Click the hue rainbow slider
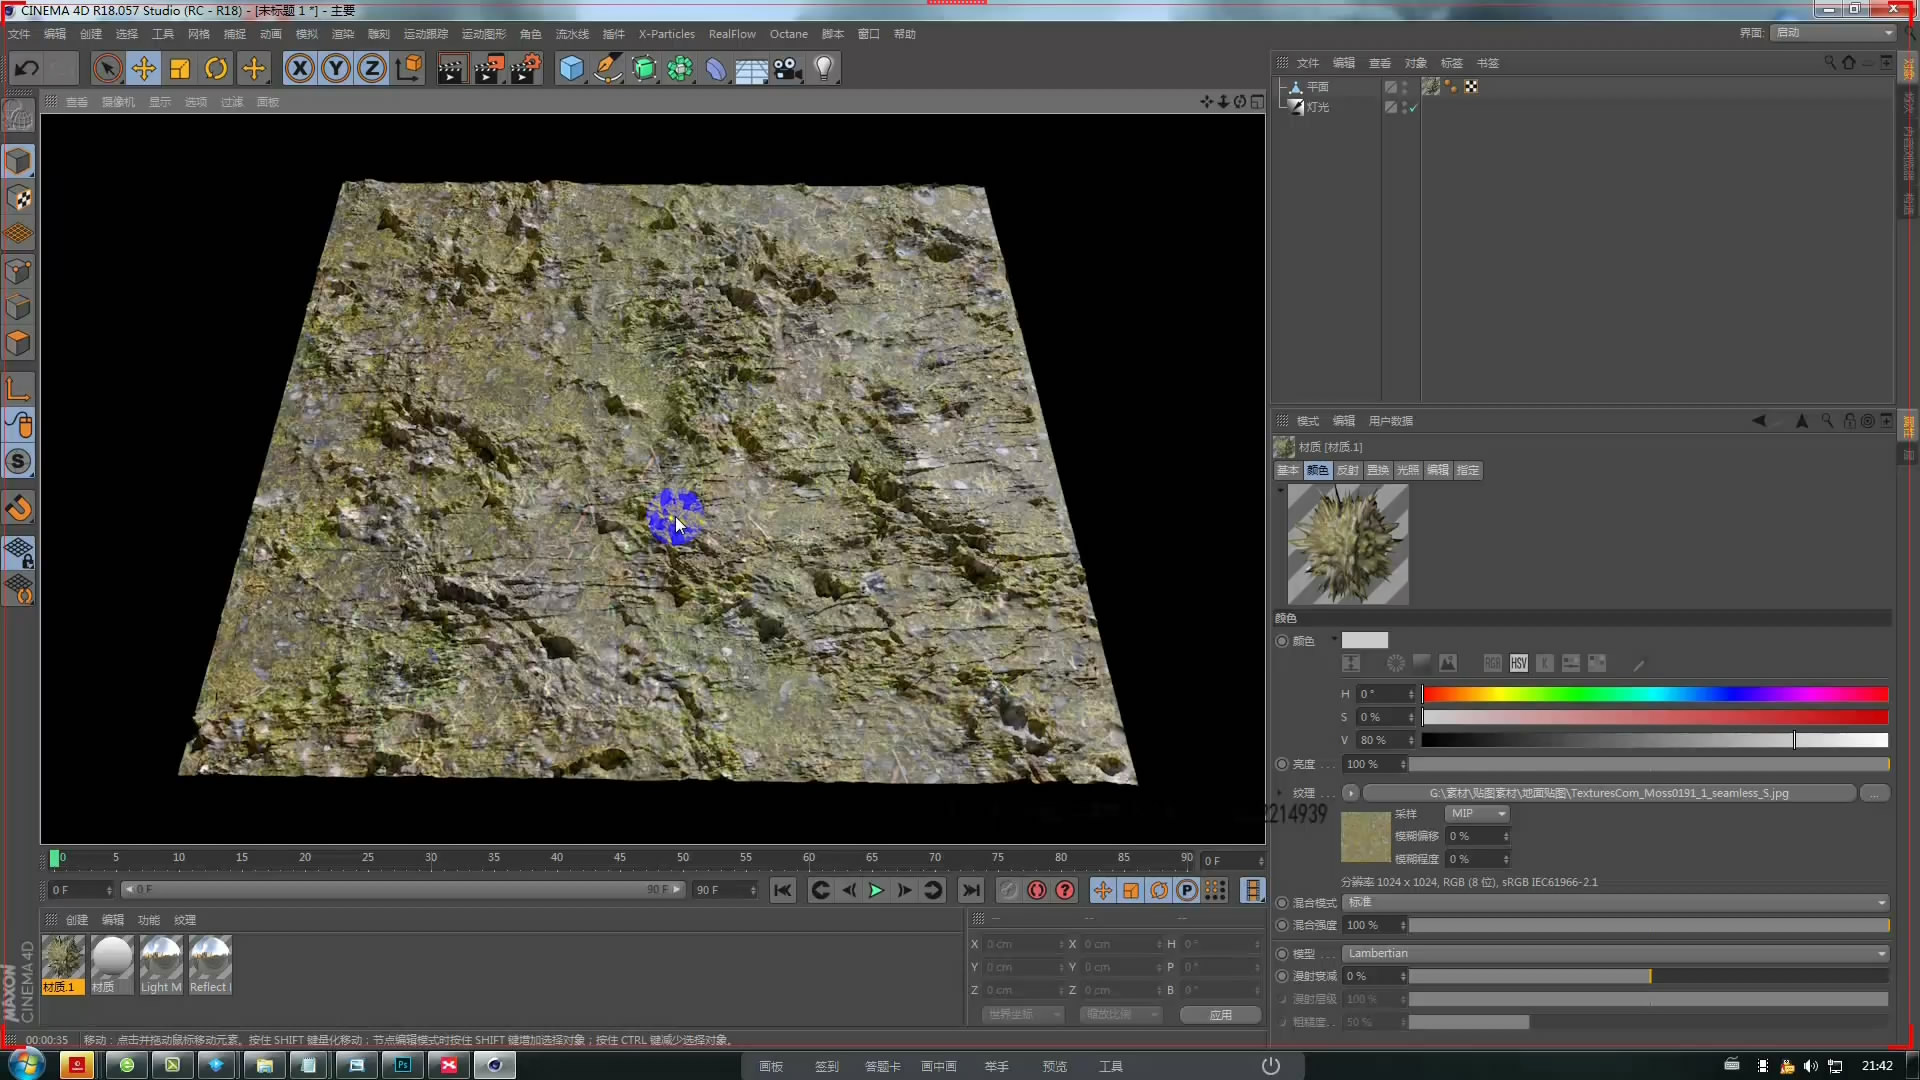1920x1080 pixels. [x=1654, y=694]
